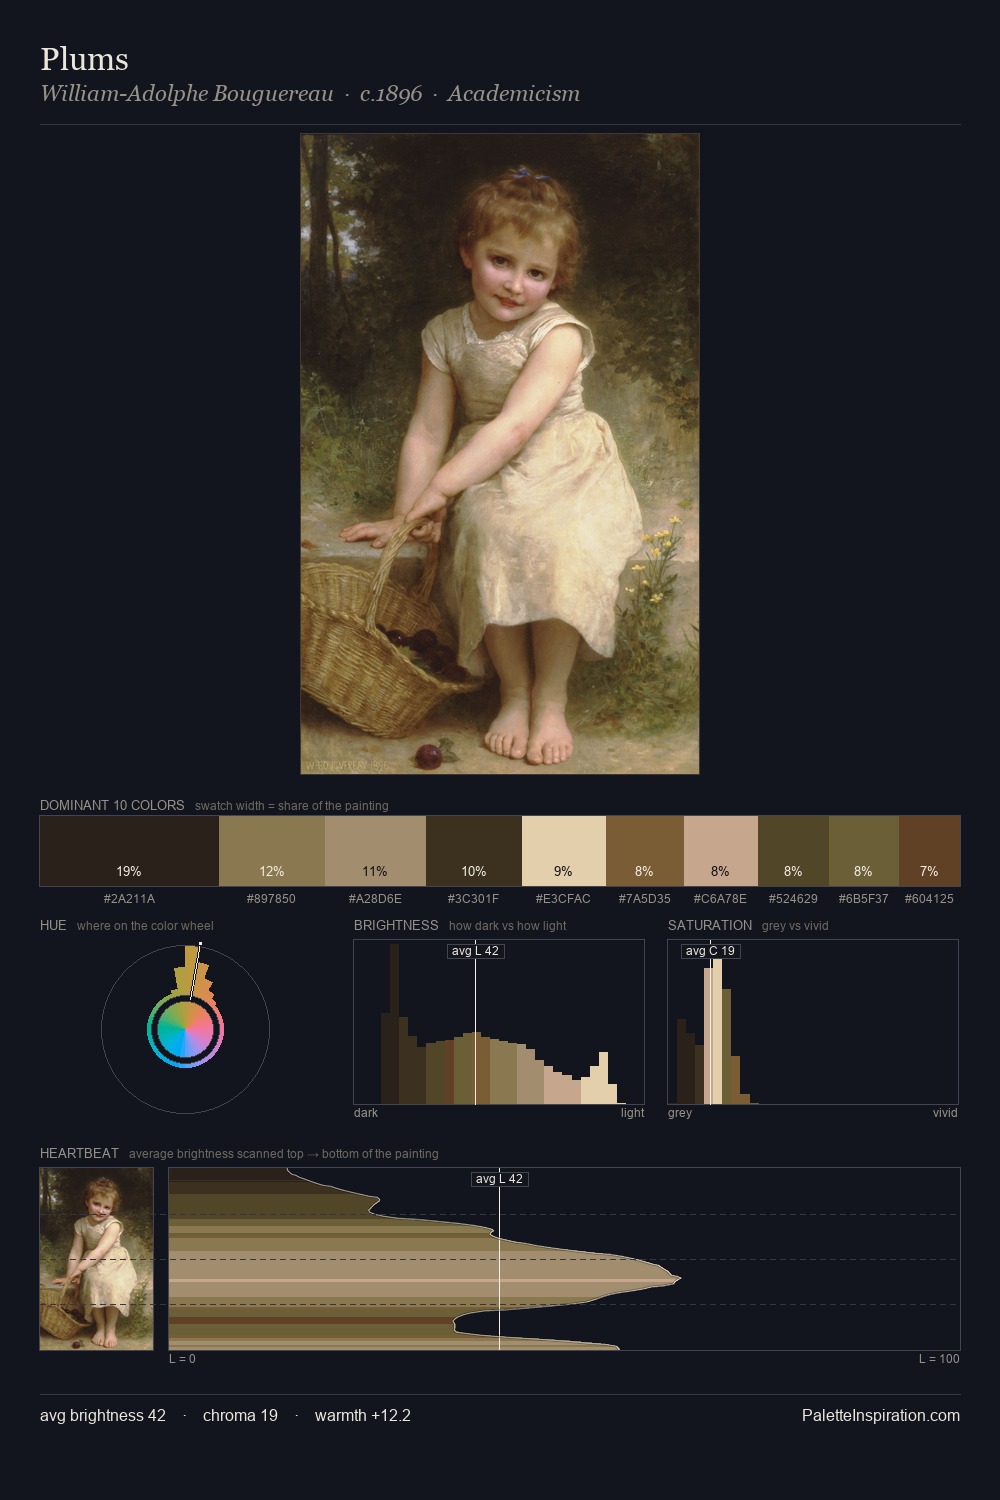The height and width of the screenshot is (1500, 1000).
Task: Click the heartbeat brightness profile chart
Action: tap(564, 1259)
